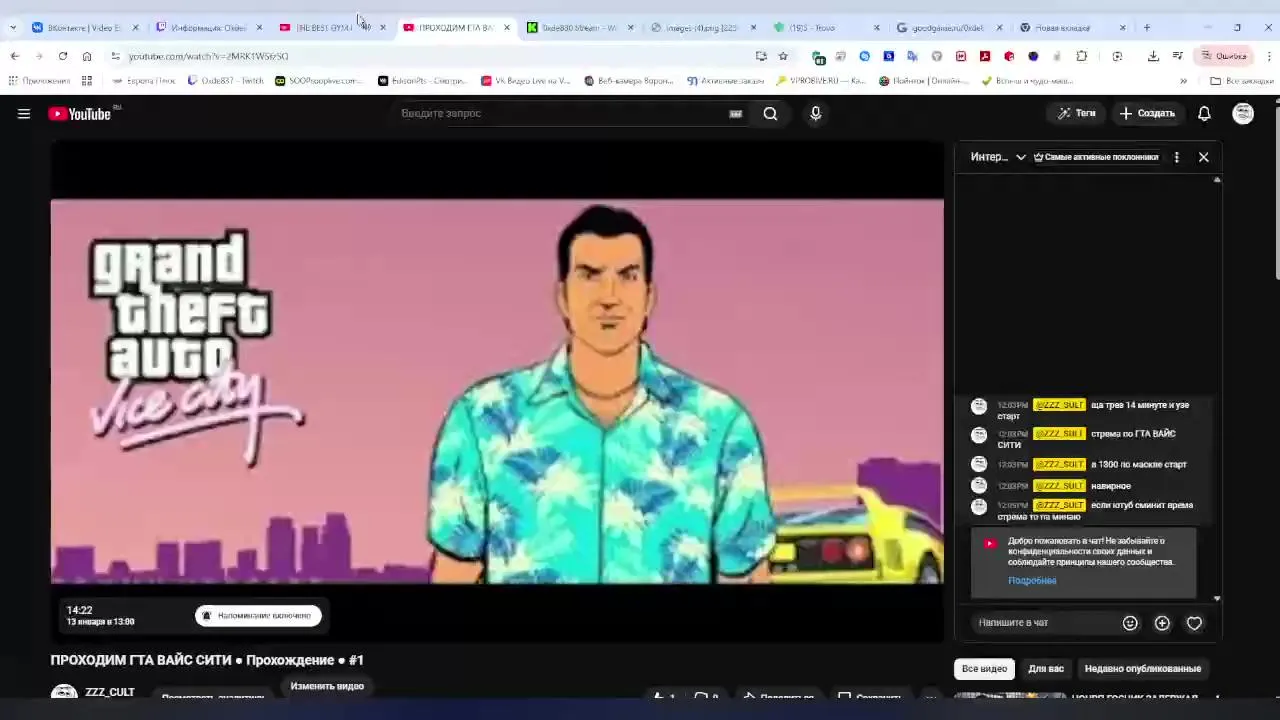The height and width of the screenshot is (720, 1280).
Task: Toggle the reminder "Напоминание включено" button
Action: [258, 615]
